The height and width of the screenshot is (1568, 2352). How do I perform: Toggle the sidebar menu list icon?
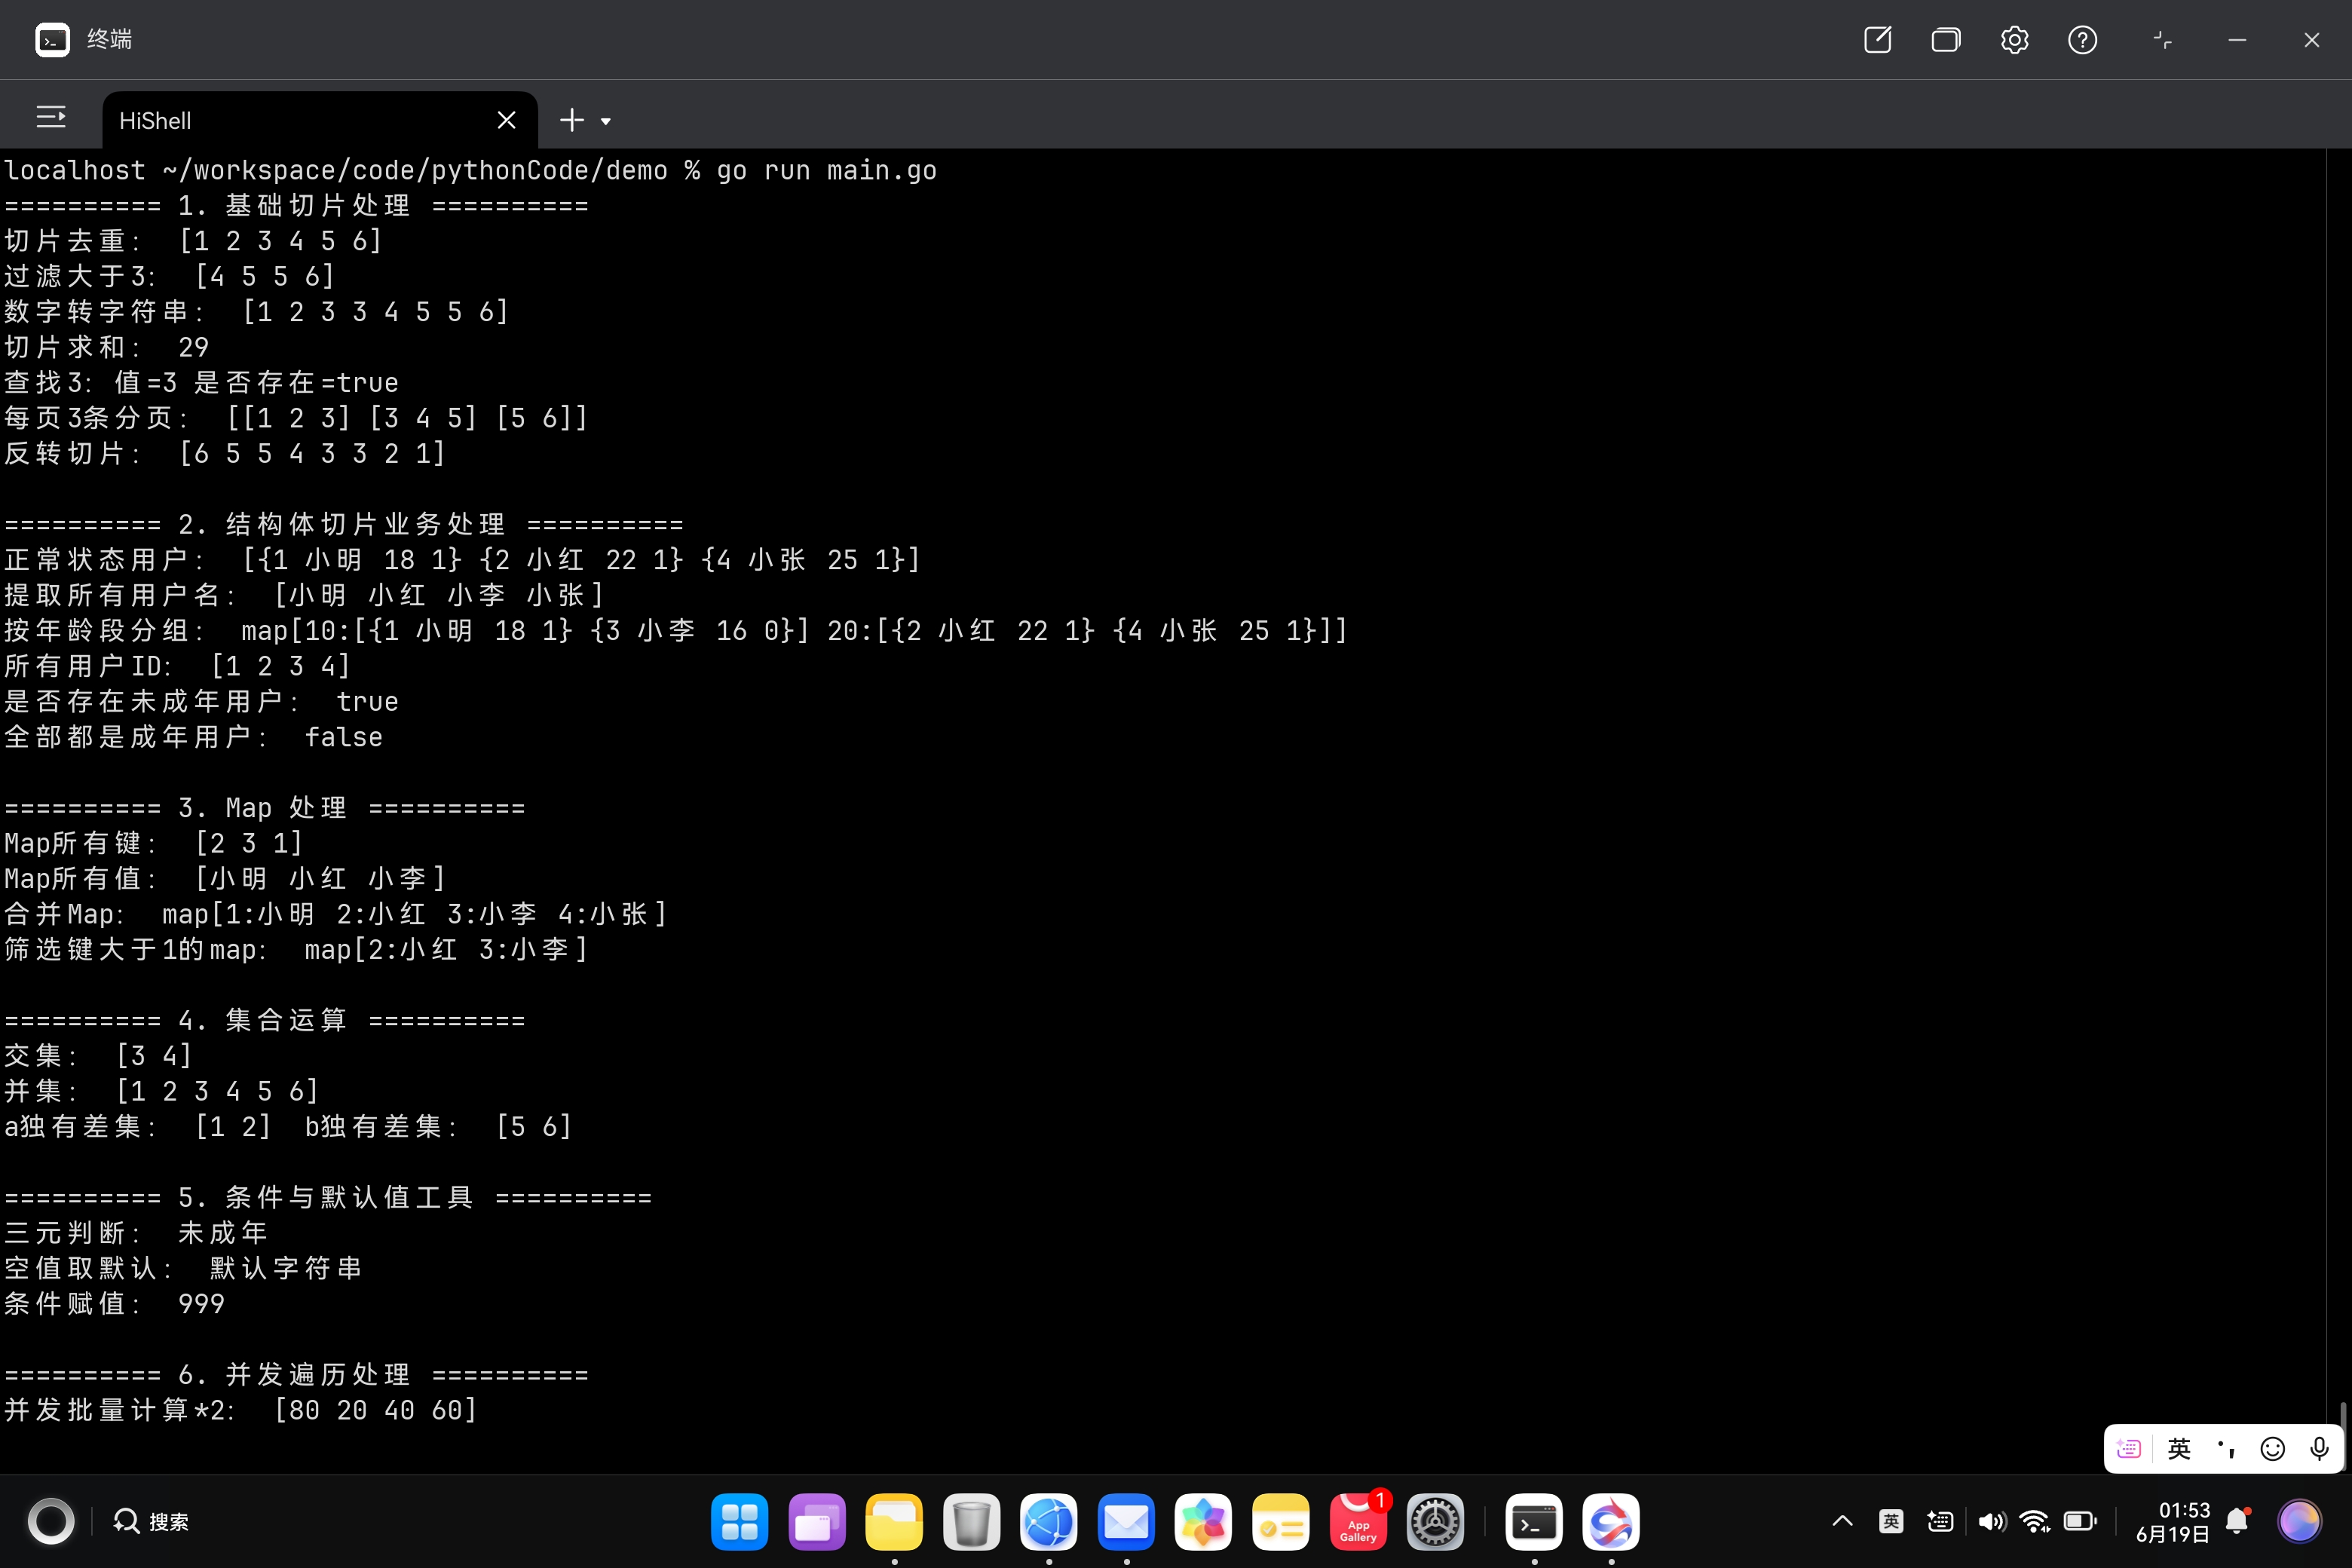(x=51, y=118)
